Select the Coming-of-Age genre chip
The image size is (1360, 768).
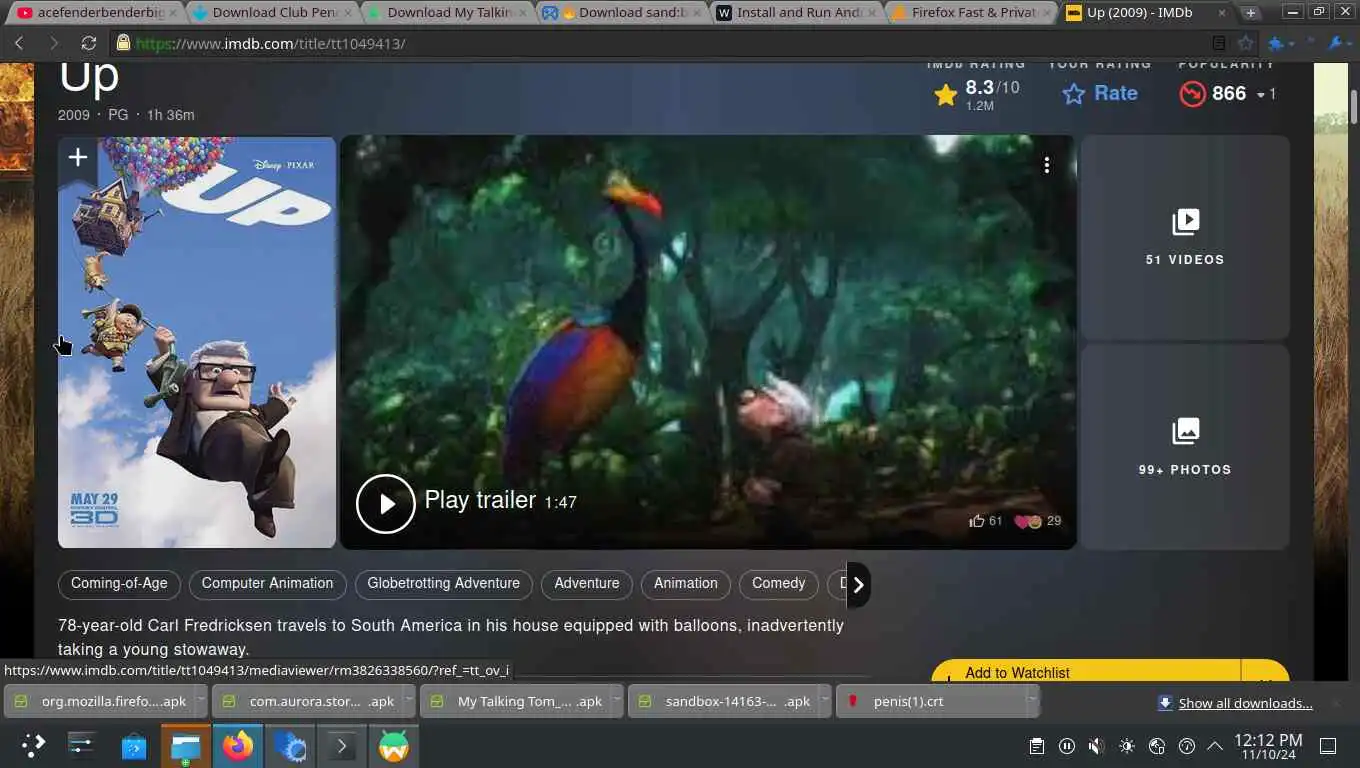[x=119, y=584]
